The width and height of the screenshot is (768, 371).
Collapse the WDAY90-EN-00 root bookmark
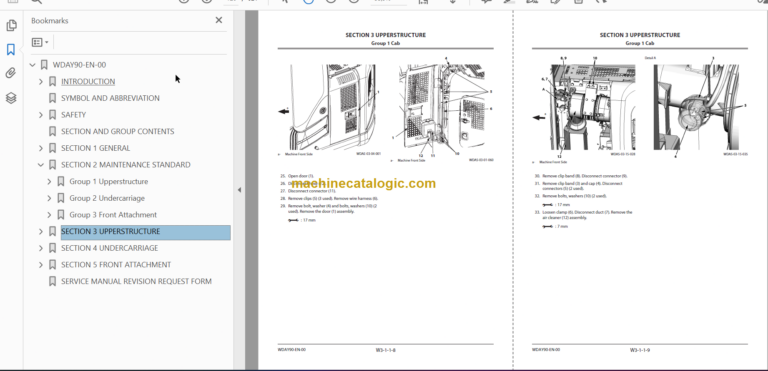(x=32, y=65)
